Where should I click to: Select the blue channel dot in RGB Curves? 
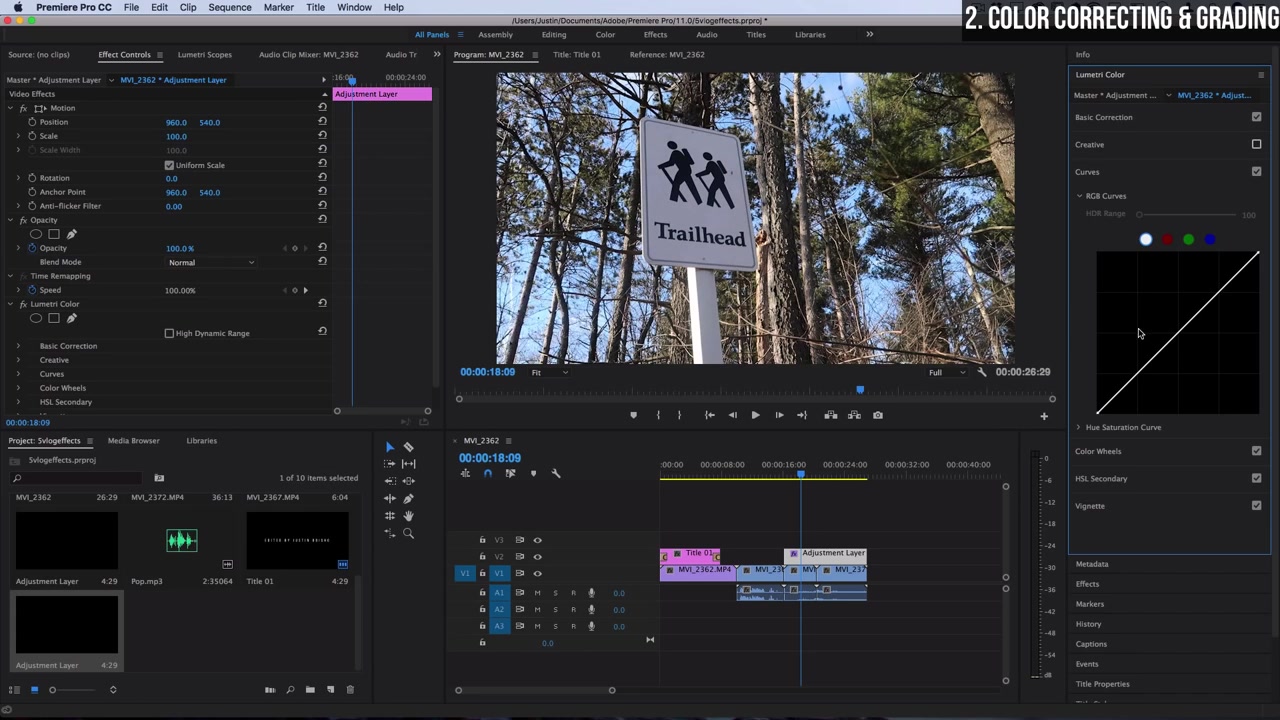point(1210,239)
